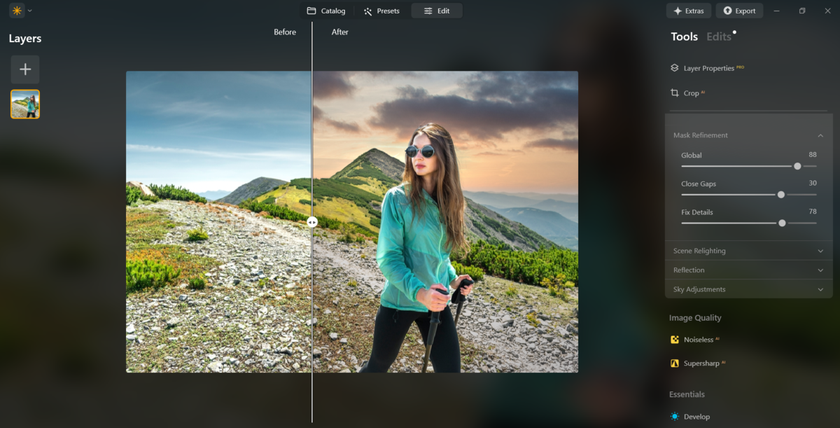Adjust the Global slider handle
840x428 pixels.
click(797, 166)
